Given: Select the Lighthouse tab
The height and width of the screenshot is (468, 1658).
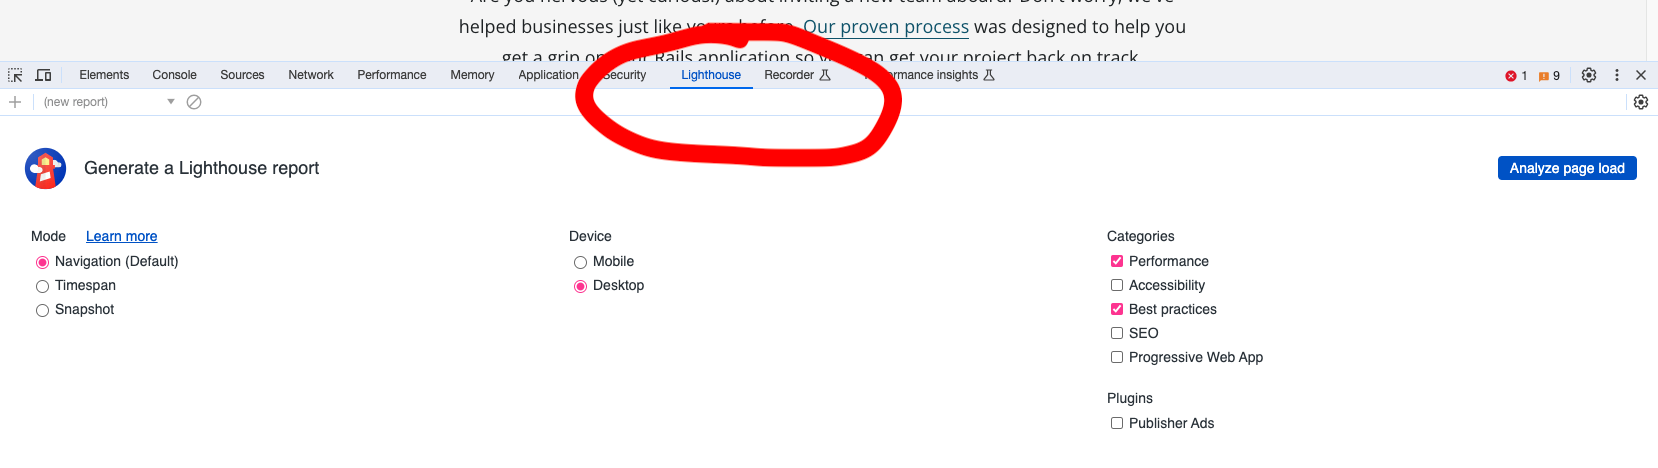Looking at the screenshot, I should [x=711, y=75].
